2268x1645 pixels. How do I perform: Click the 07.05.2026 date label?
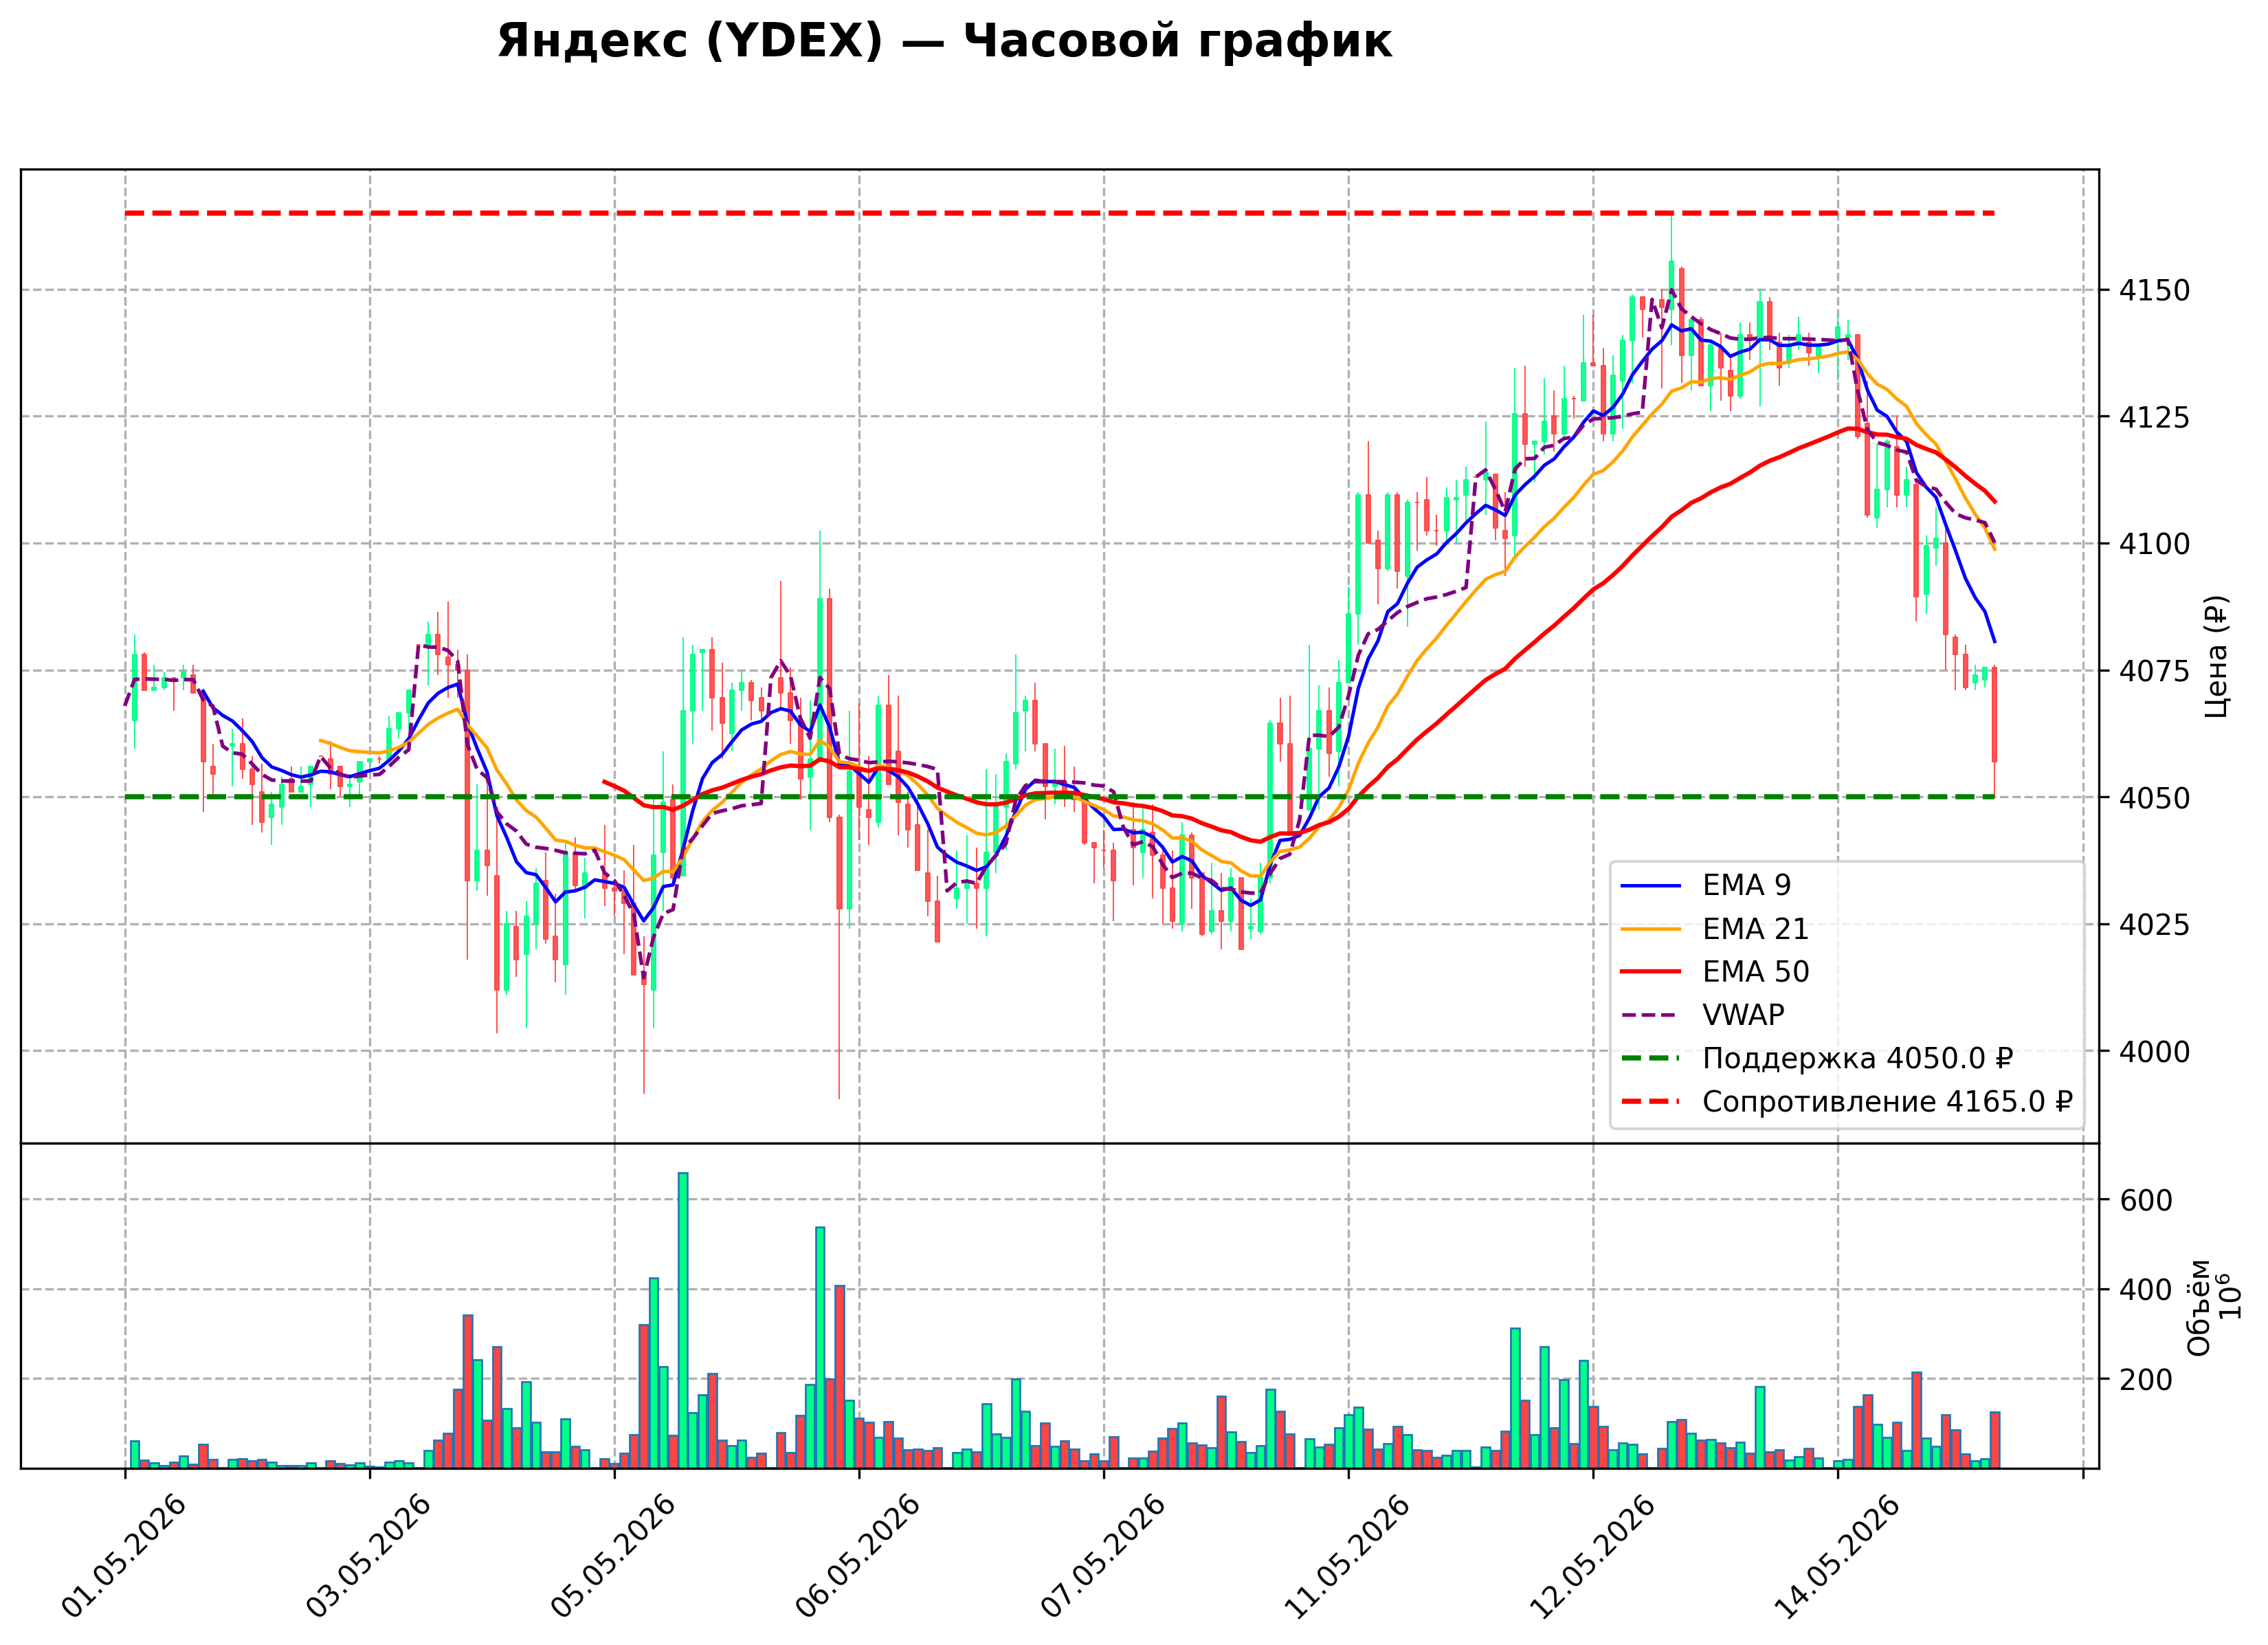point(1103,1557)
